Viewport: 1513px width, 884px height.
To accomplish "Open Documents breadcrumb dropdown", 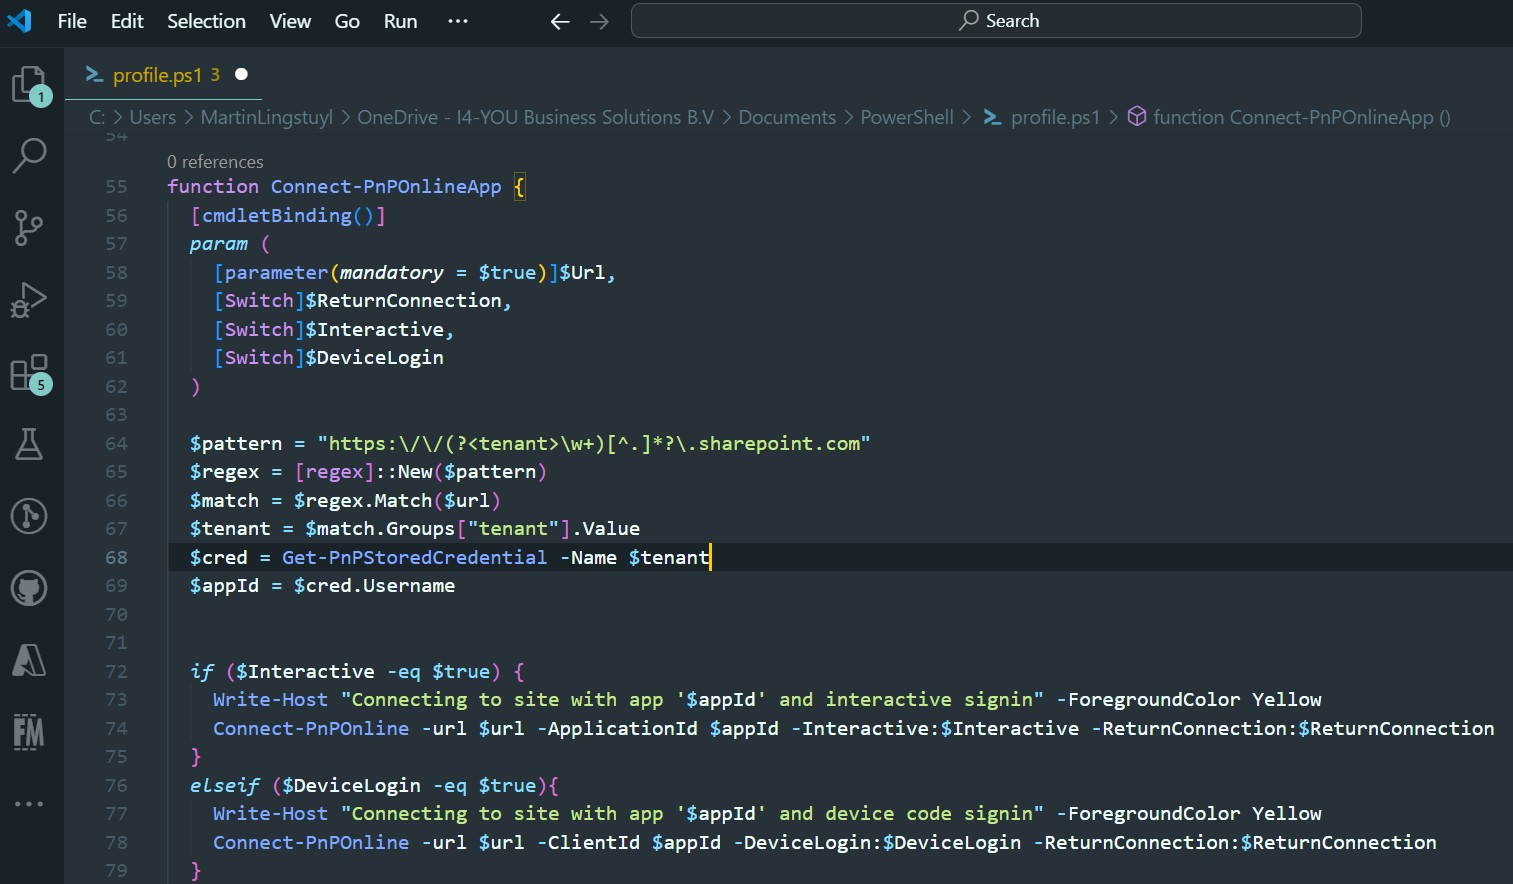I will [x=787, y=117].
